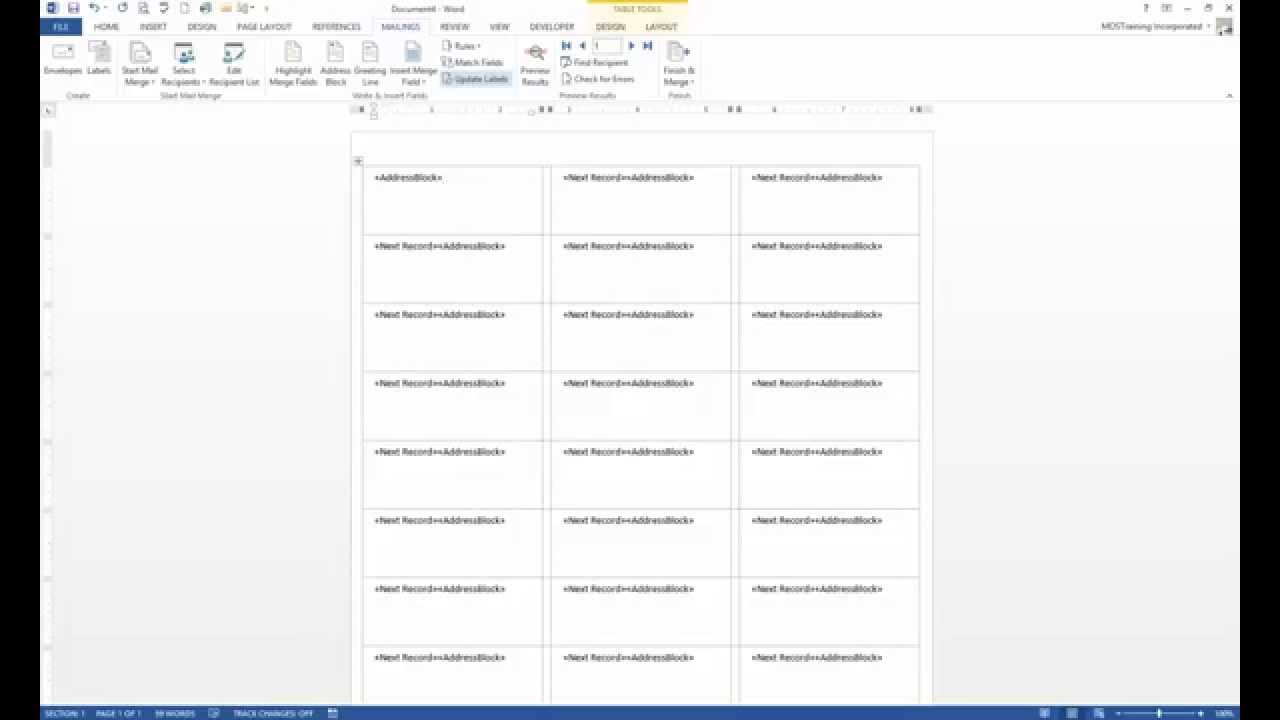Go to last record arrow
The image size is (1280, 720).
647,46
